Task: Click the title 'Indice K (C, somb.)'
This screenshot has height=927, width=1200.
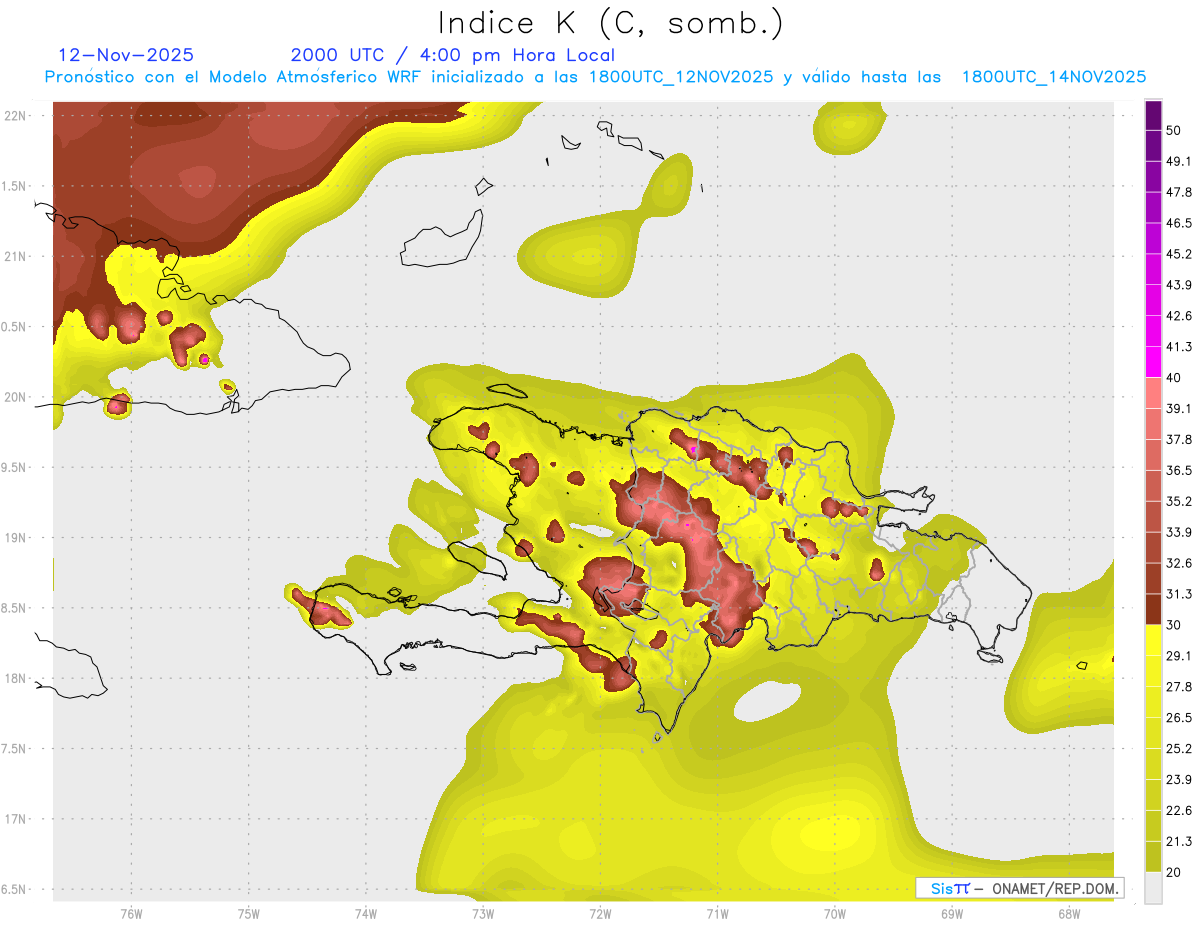Action: (610, 23)
